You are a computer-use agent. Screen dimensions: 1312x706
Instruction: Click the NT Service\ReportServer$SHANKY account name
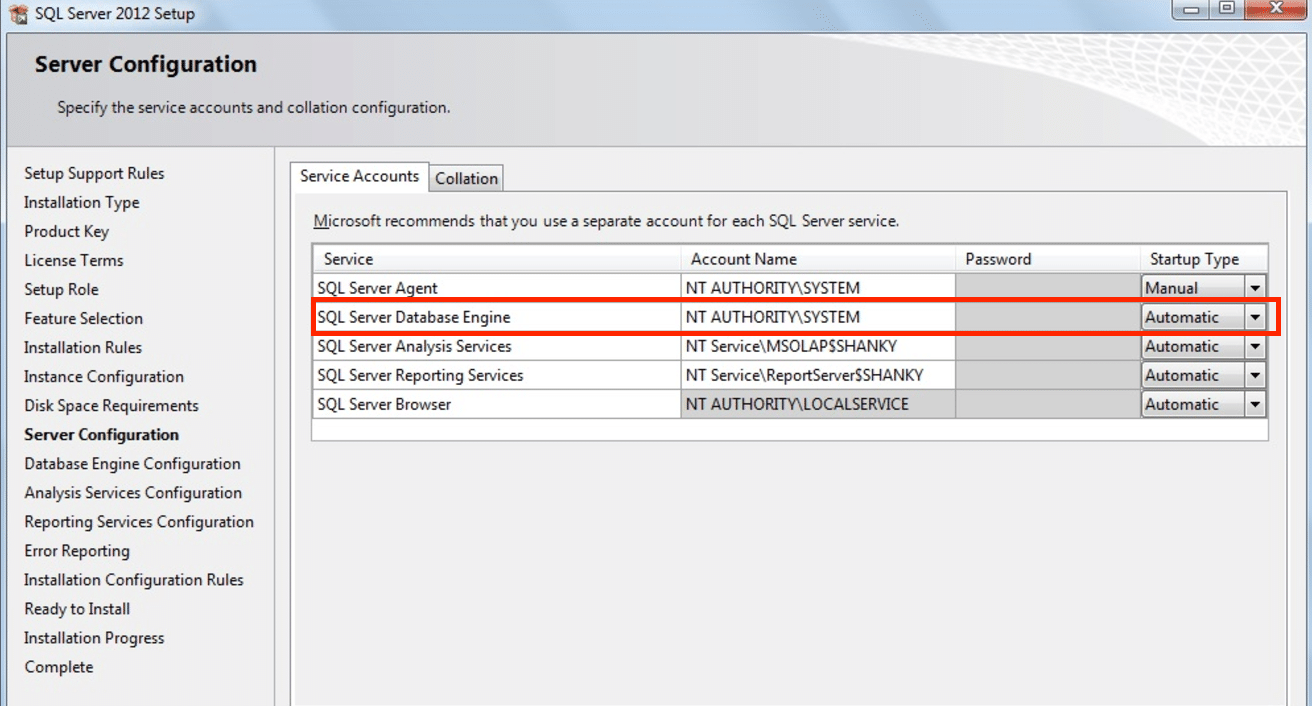(804, 375)
